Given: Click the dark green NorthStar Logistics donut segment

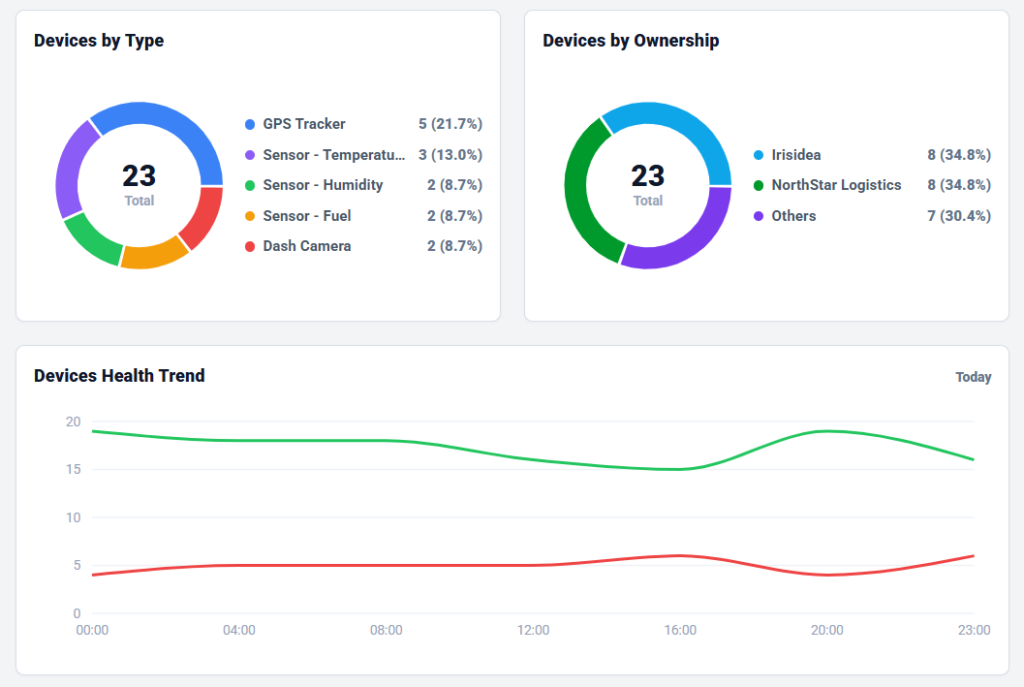Looking at the screenshot, I should tap(578, 196).
